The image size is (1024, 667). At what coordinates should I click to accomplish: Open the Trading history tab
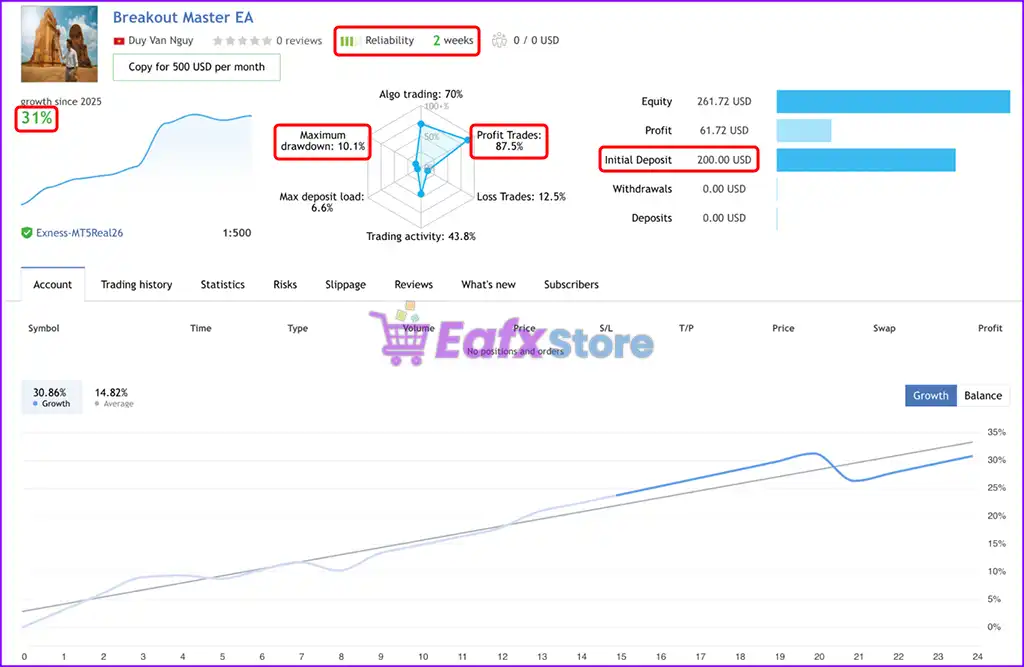tap(136, 285)
